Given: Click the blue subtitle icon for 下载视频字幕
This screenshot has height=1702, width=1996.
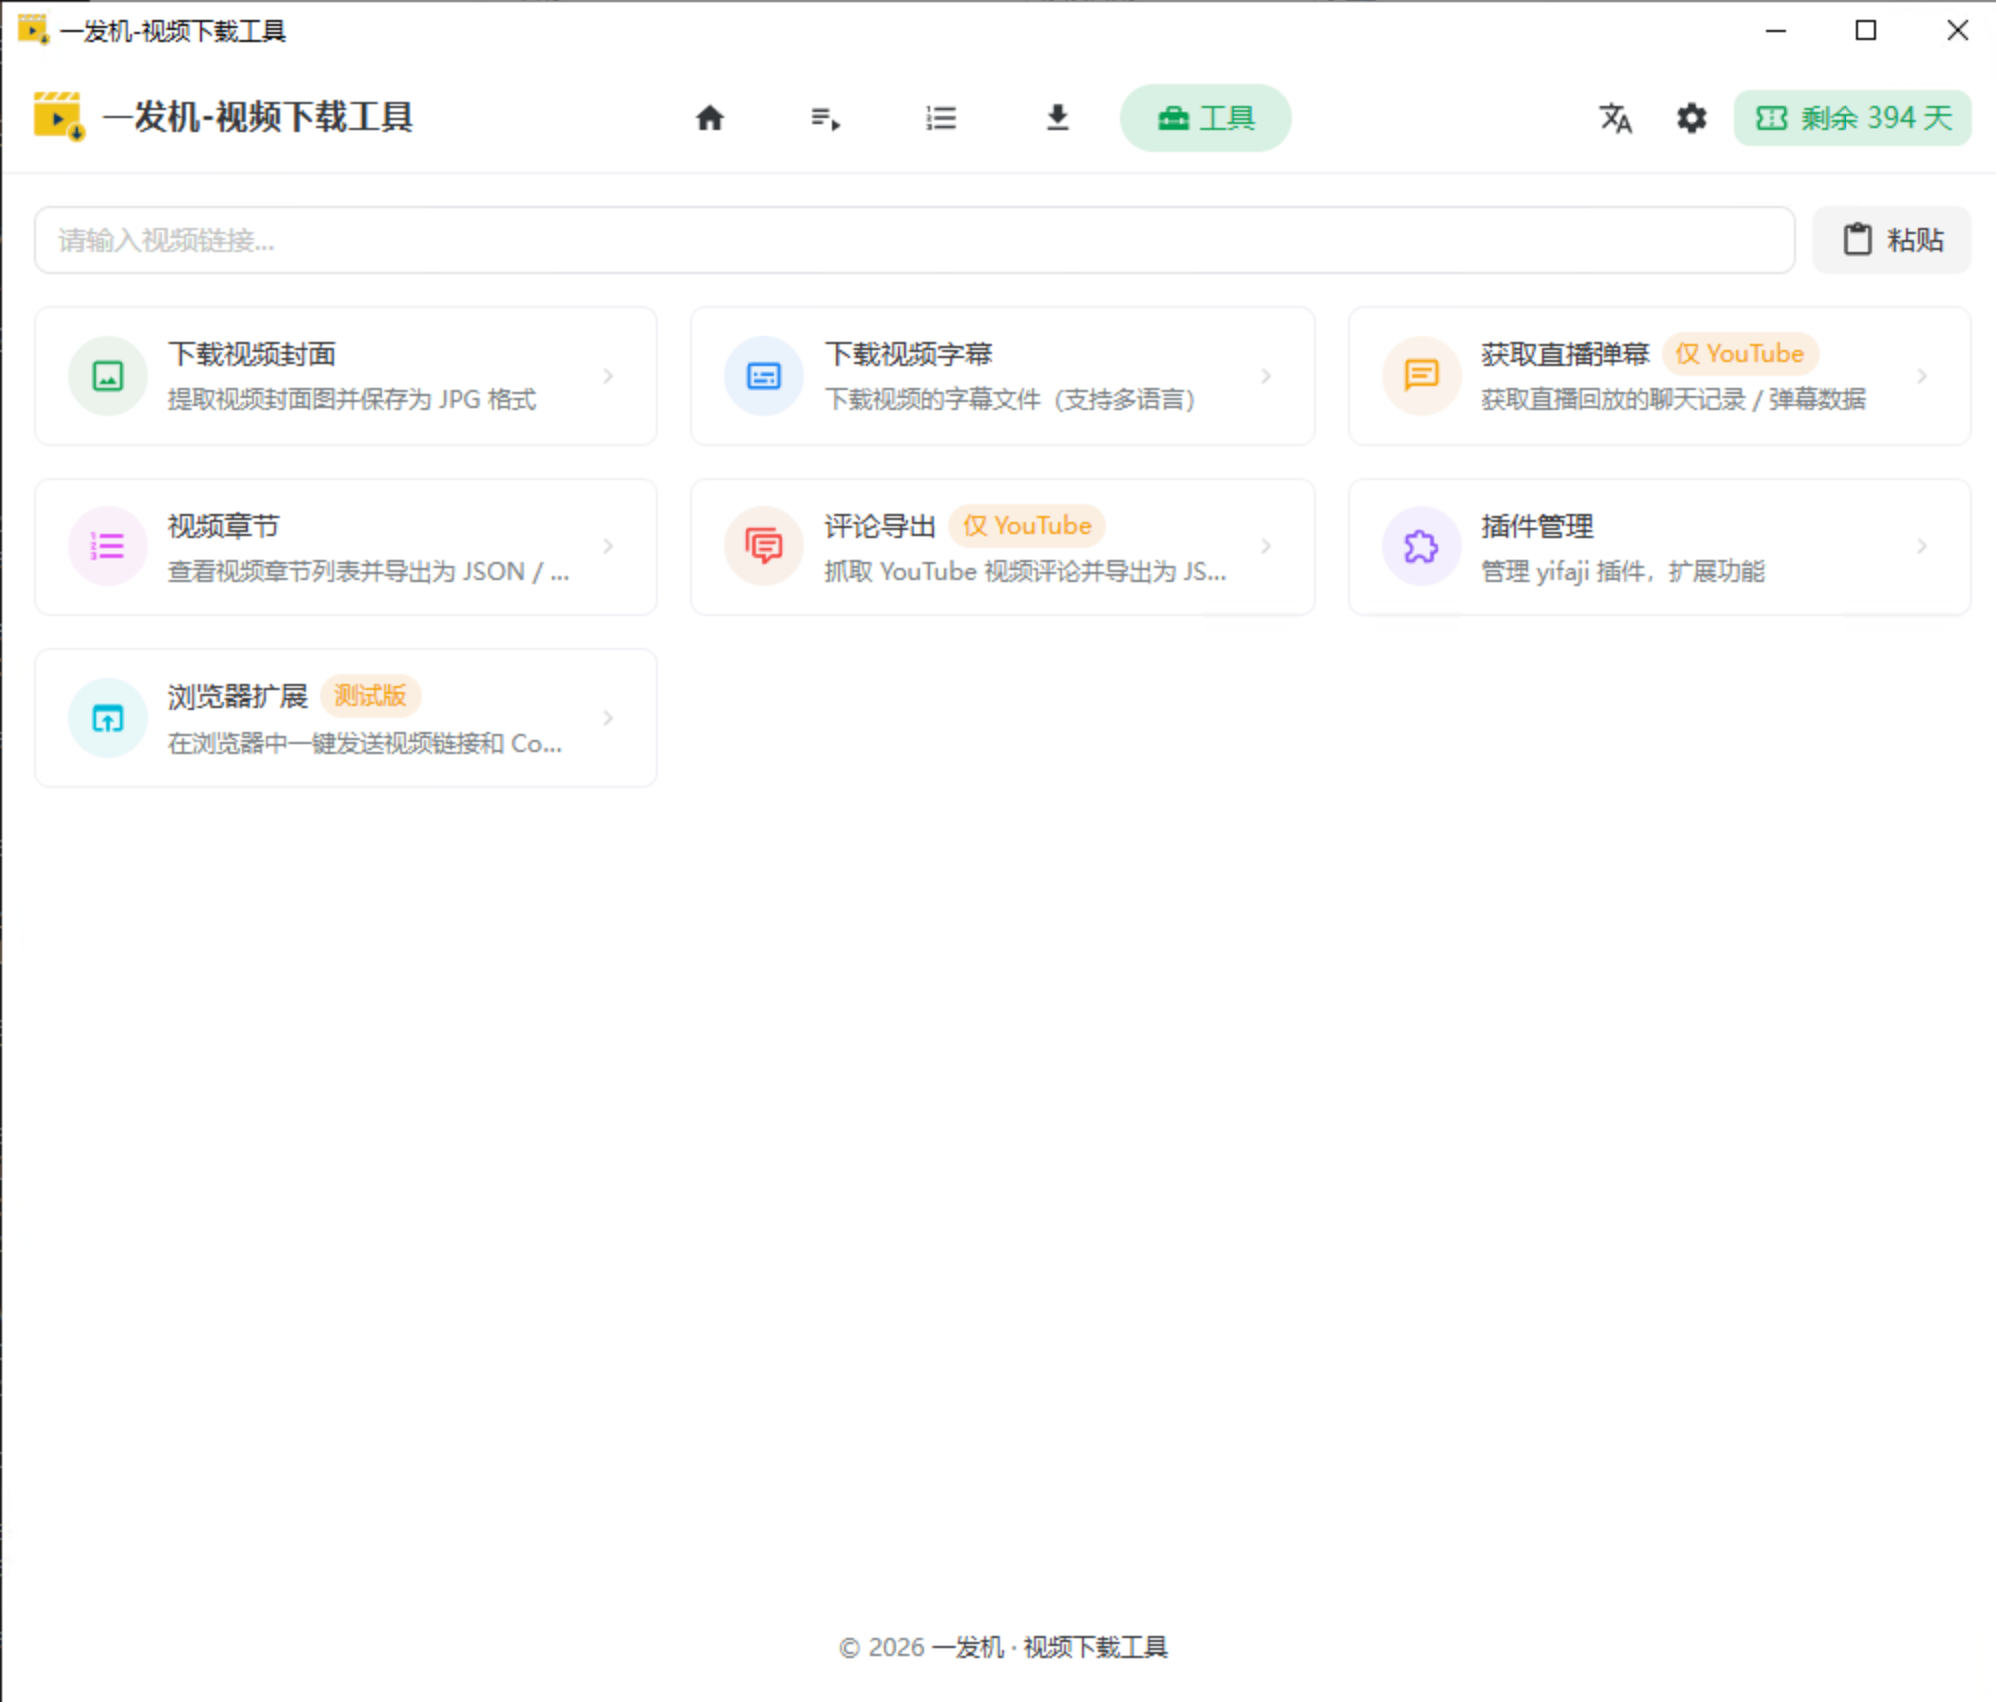Looking at the screenshot, I should [x=764, y=376].
